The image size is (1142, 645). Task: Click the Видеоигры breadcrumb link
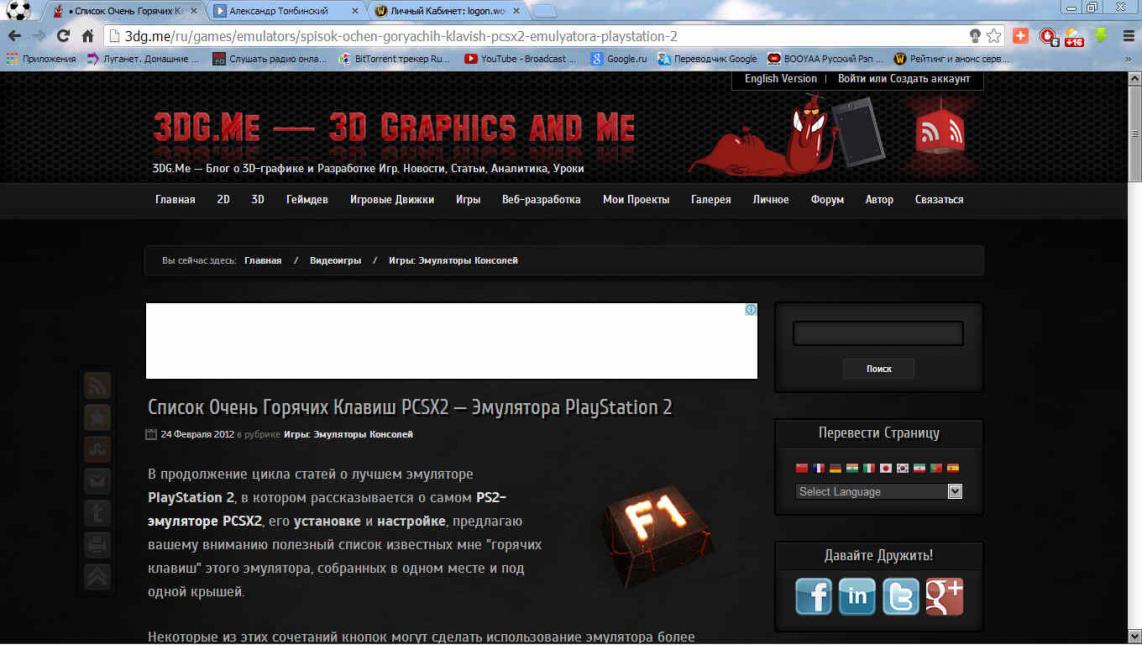point(335,261)
